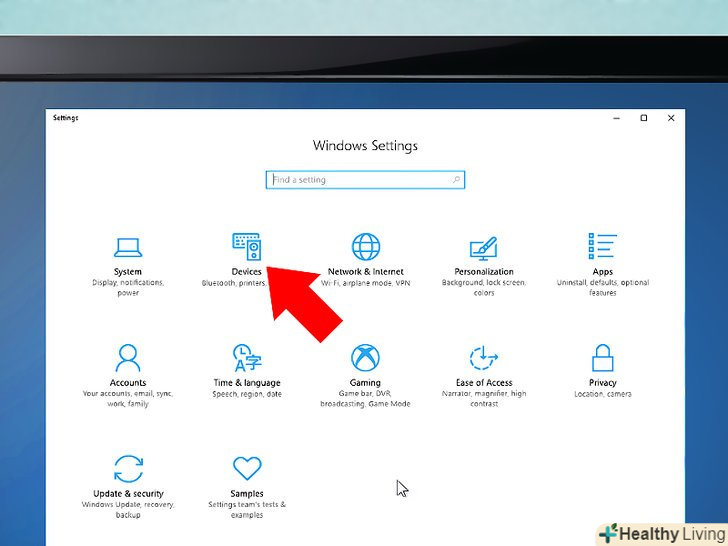Click the 'Apps' label
Image resolution: width=728 pixels, height=546 pixels.
603,272
